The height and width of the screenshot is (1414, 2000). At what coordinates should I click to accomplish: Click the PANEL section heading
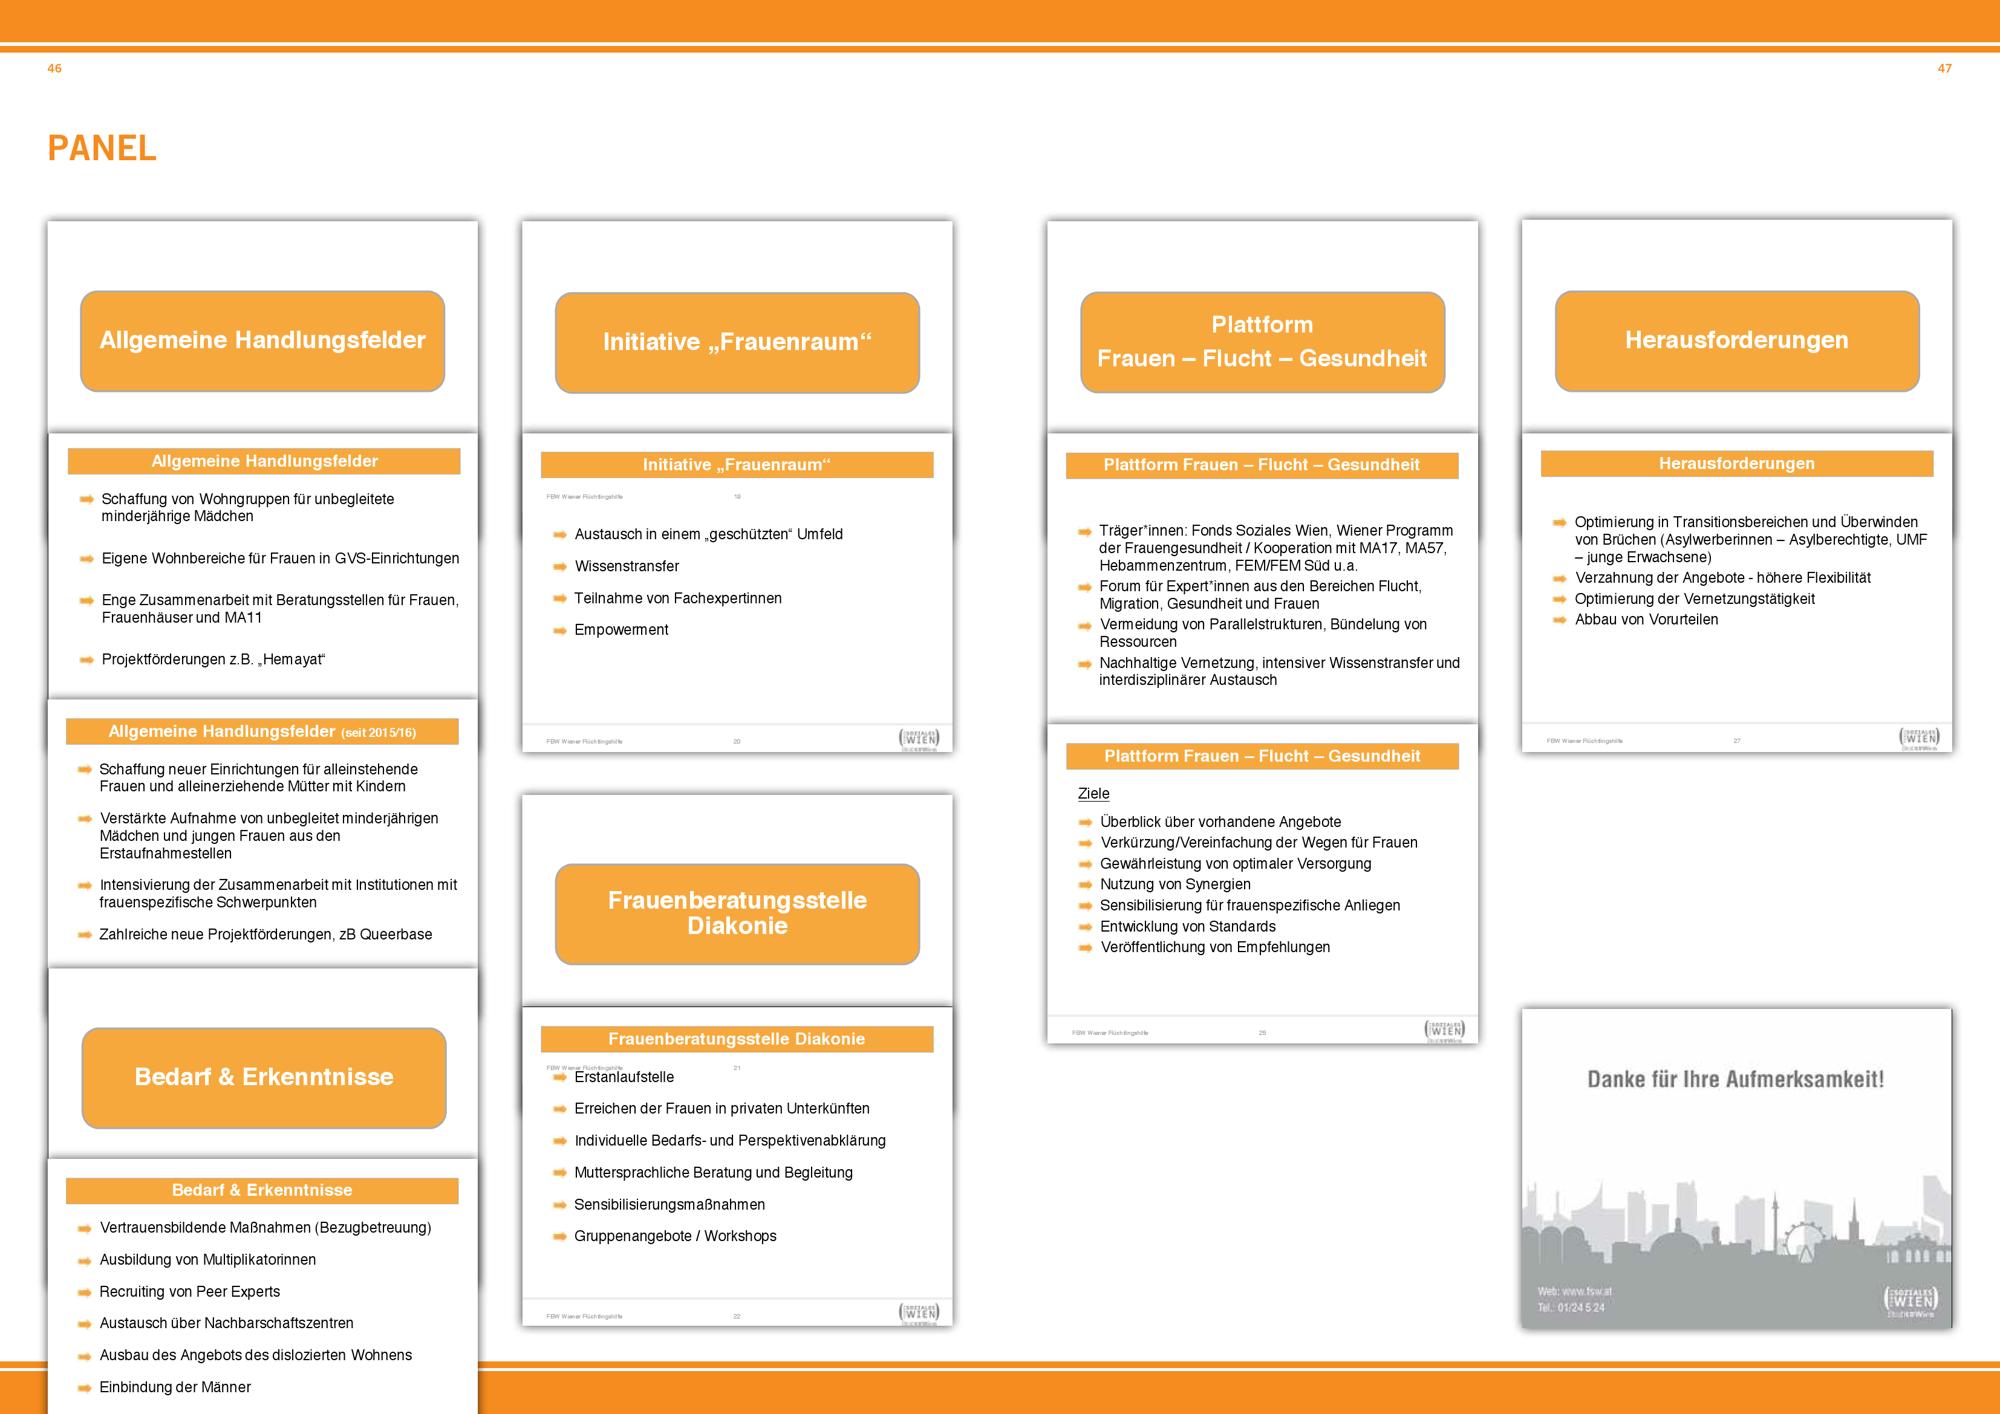point(102,148)
